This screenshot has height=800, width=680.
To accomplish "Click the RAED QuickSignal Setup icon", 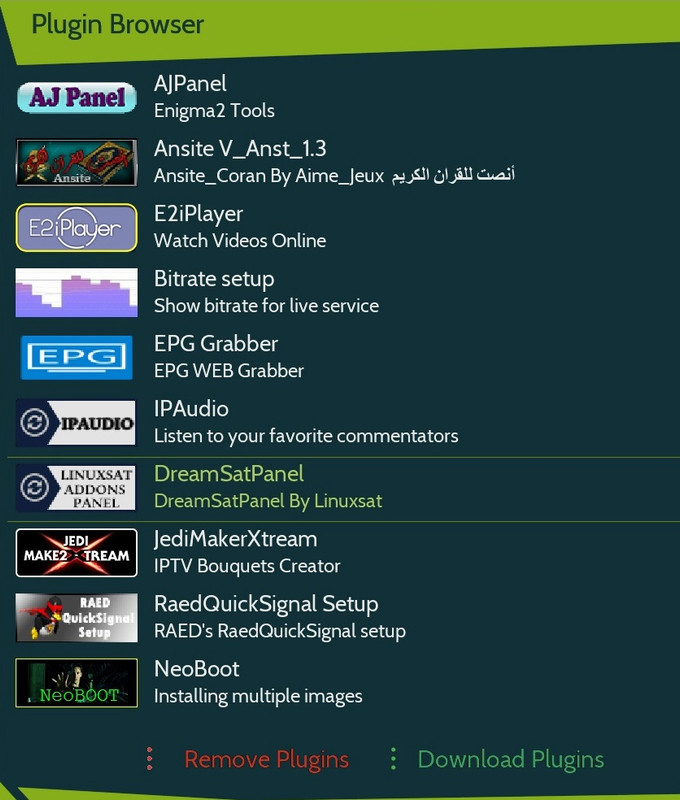I will [77, 617].
